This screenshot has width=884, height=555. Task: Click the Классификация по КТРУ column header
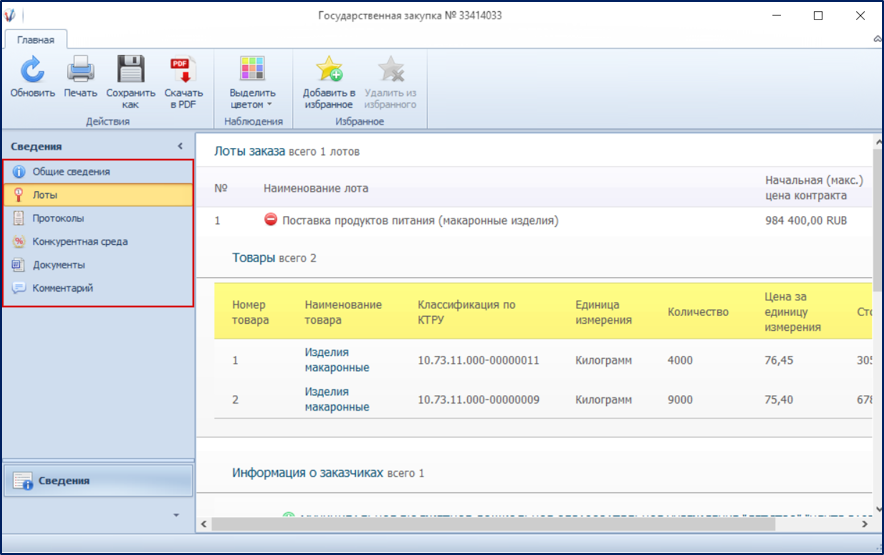pyautogui.click(x=466, y=312)
